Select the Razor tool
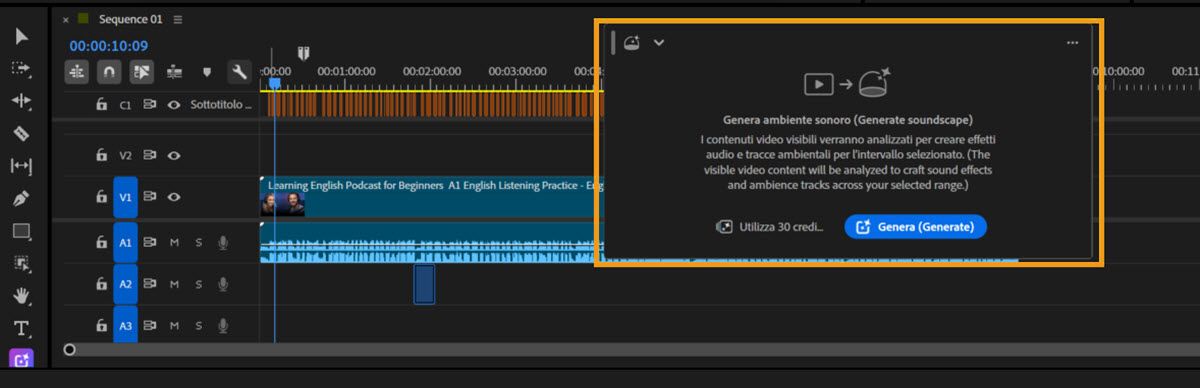The image size is (1200, 388). coord(21,133)
